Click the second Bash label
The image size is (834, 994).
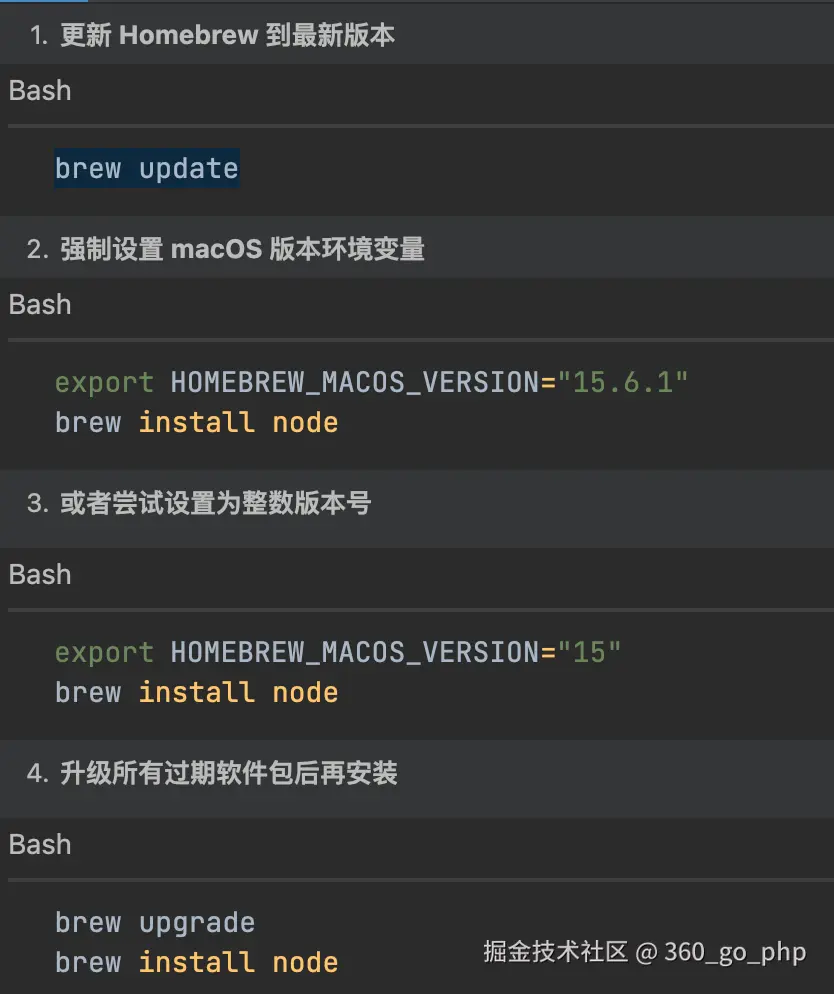(40, 305)
